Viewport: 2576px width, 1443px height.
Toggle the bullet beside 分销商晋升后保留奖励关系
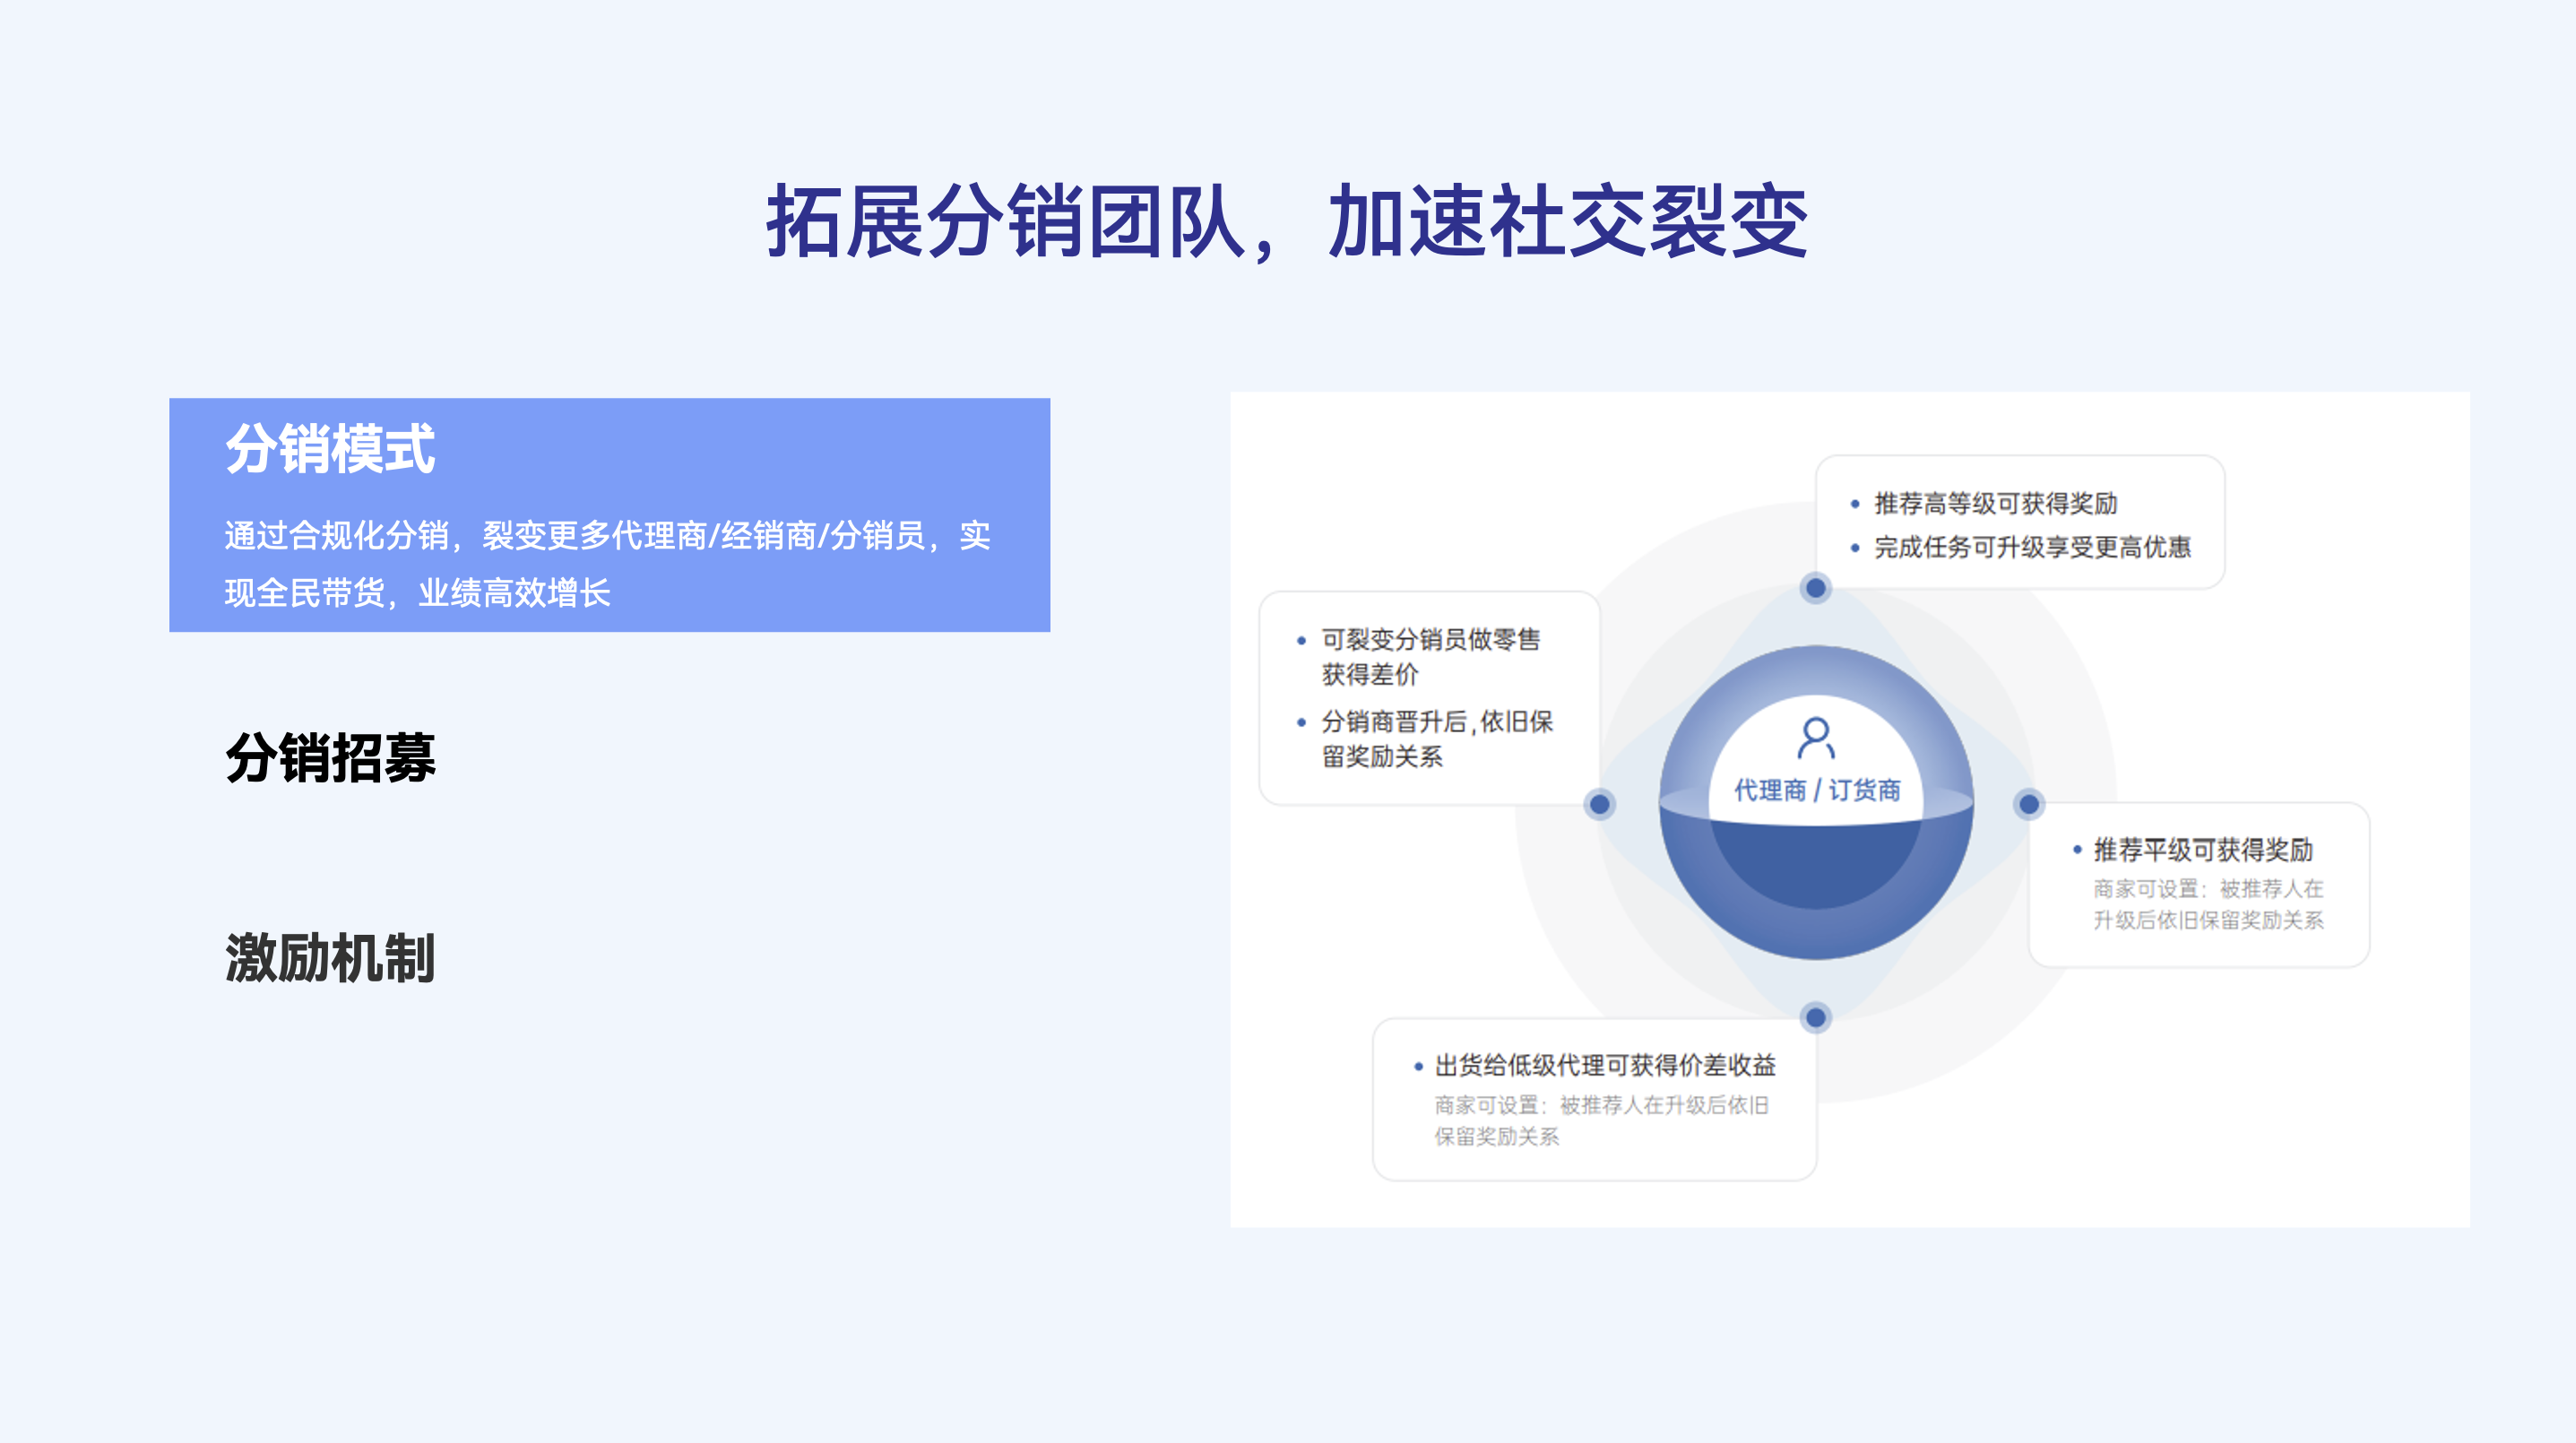coord(1302,722)
